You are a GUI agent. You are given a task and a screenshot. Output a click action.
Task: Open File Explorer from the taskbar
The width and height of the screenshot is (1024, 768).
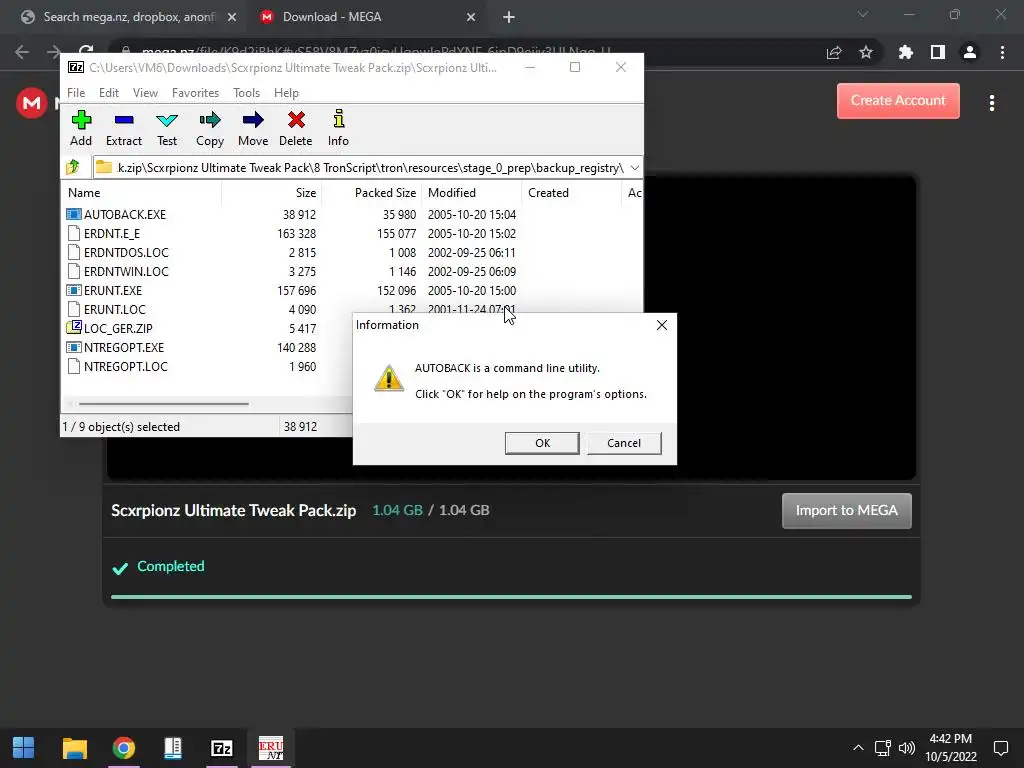point(74,748)
